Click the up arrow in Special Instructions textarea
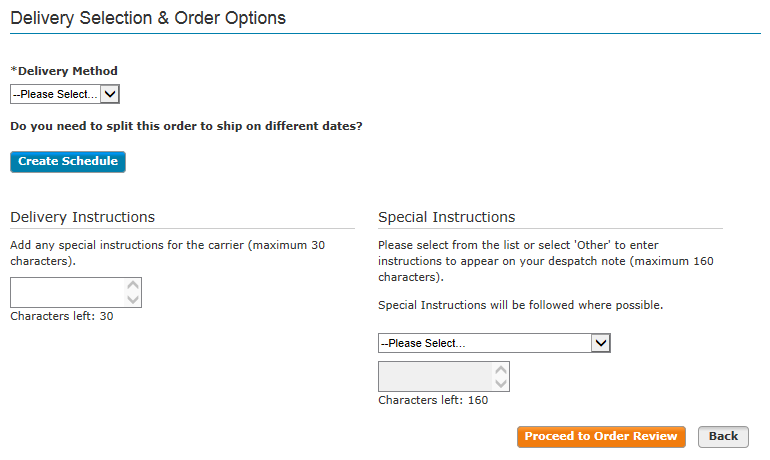Image resolution: width=770 pixels, height=460 pixels. point(501,370)
